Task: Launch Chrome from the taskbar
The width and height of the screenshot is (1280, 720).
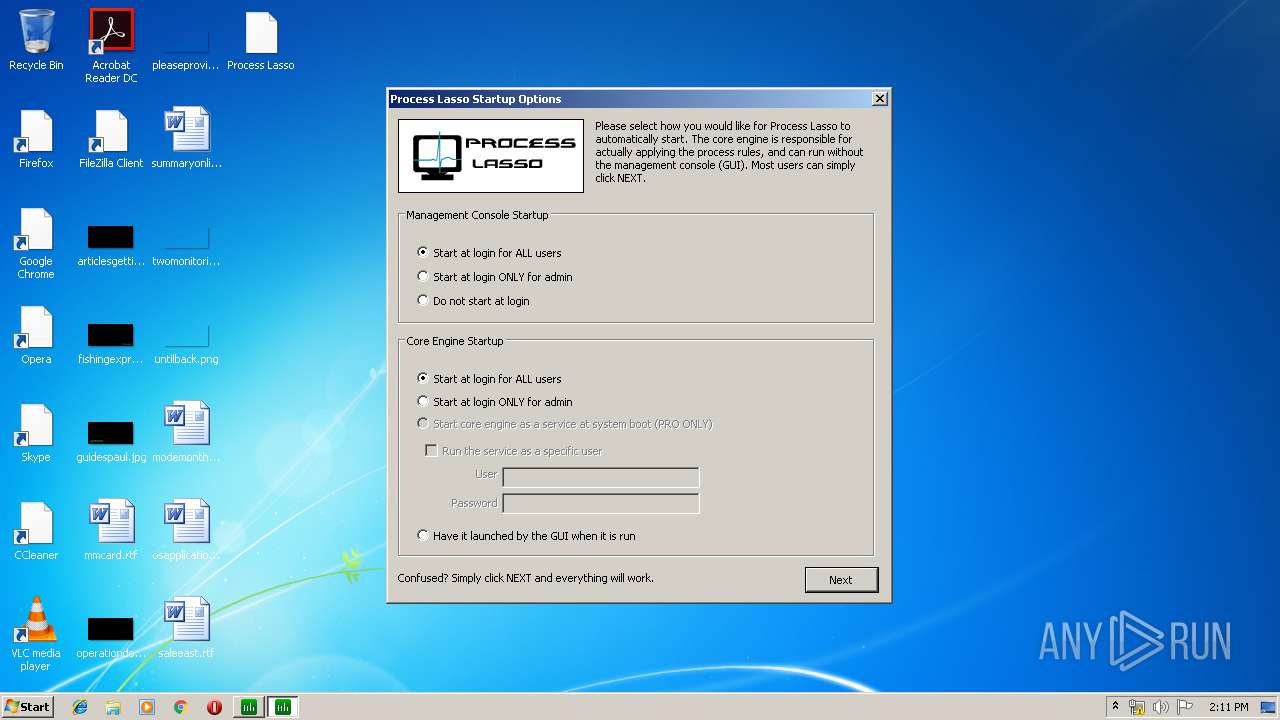Action: click(181, 707)
